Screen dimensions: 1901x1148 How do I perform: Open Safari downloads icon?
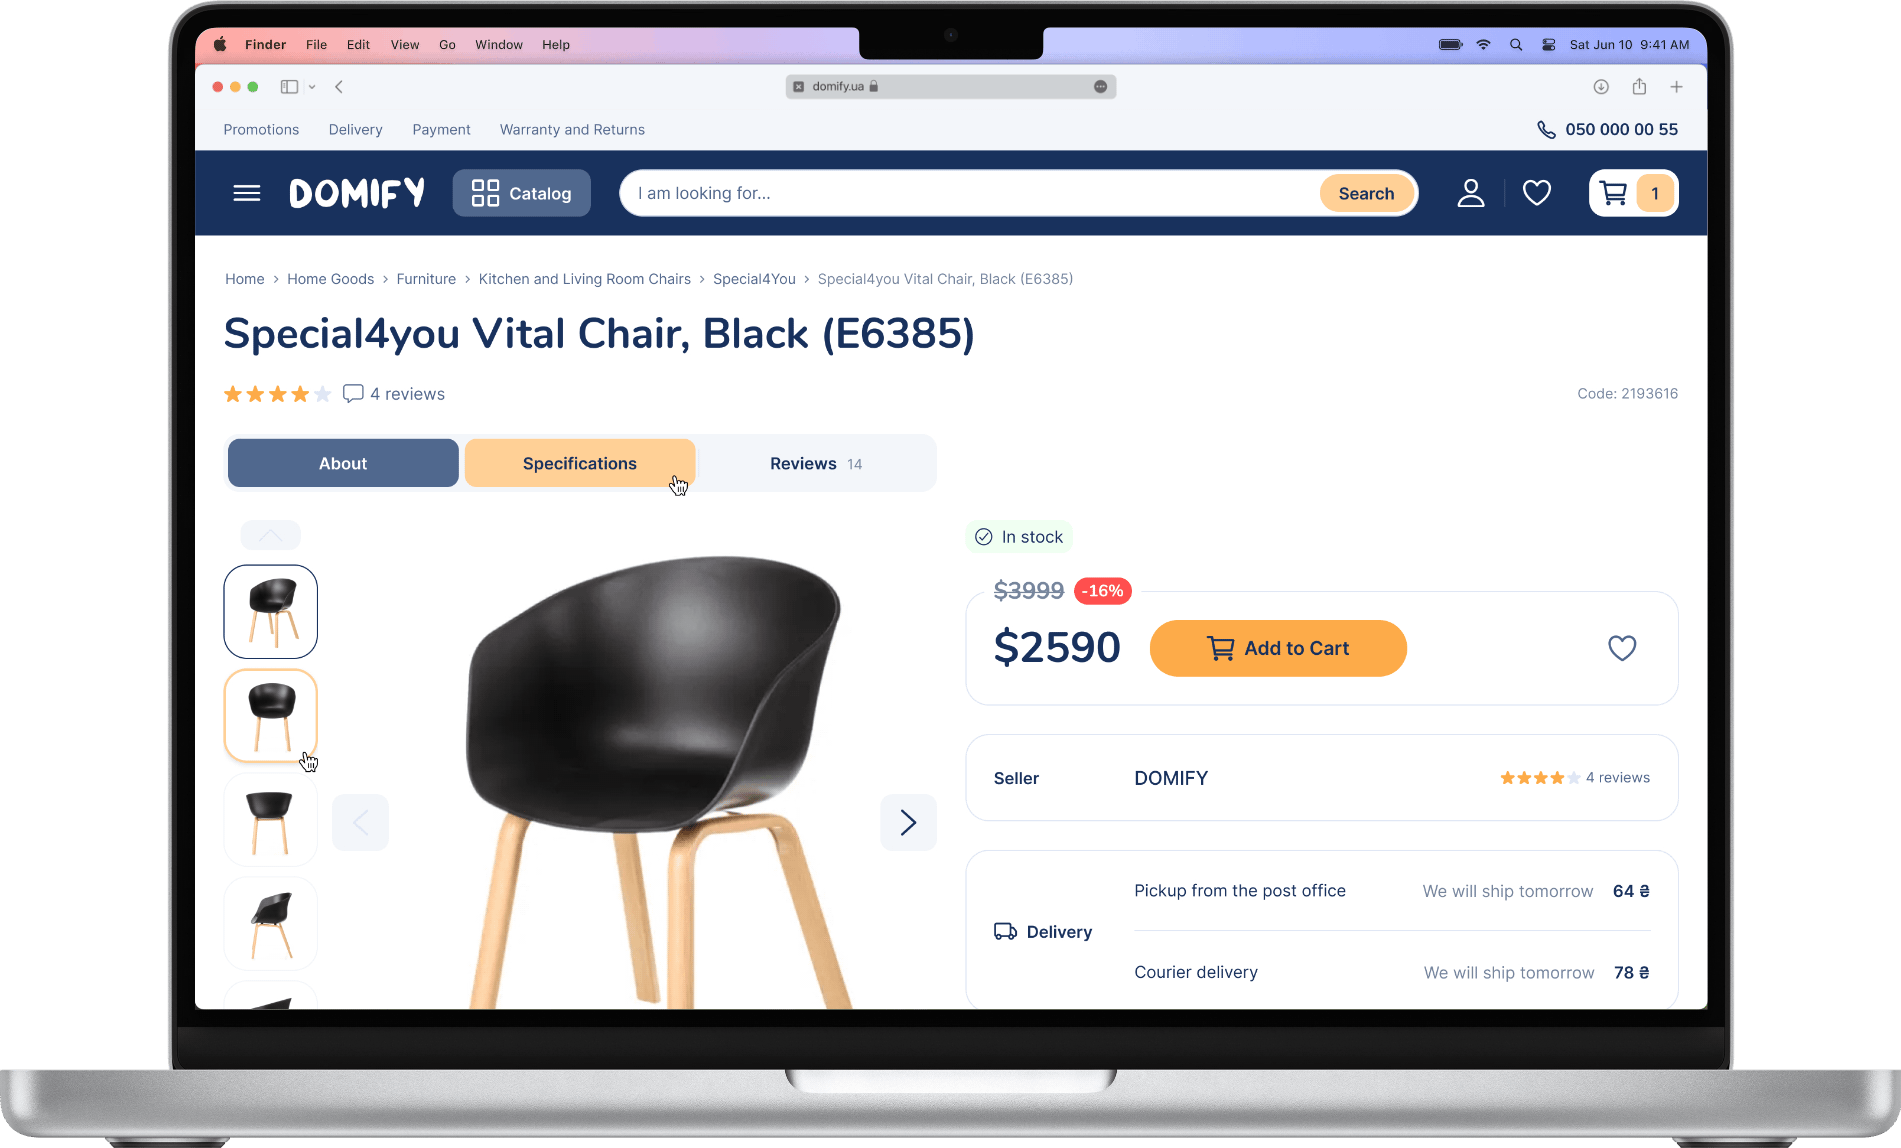1601,87
